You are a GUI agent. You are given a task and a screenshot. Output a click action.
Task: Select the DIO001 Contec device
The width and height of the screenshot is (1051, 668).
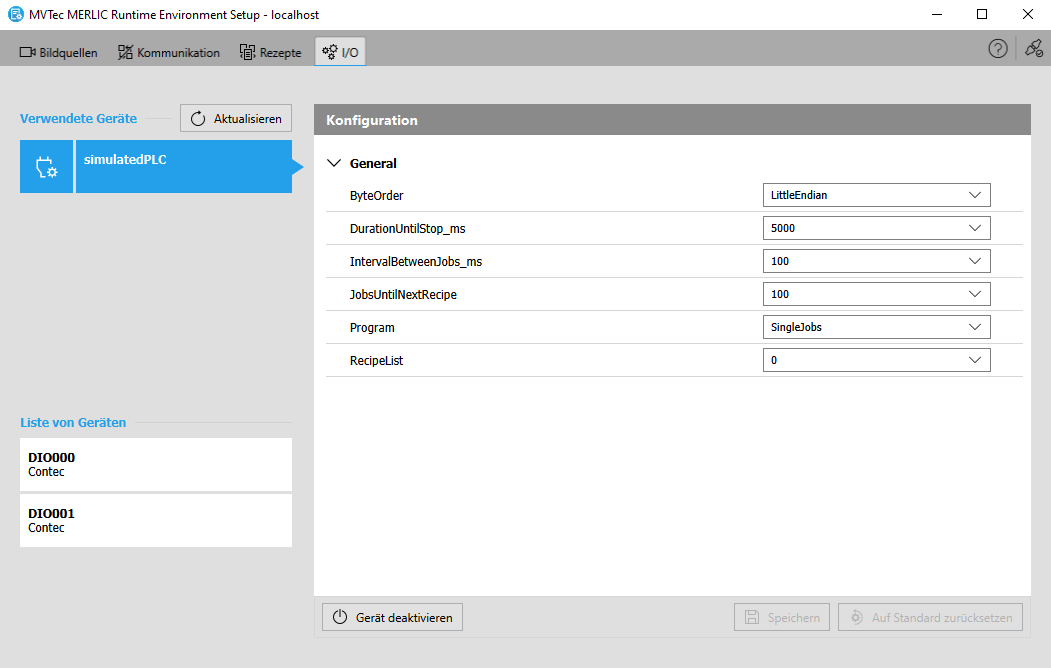coord(156,520)
